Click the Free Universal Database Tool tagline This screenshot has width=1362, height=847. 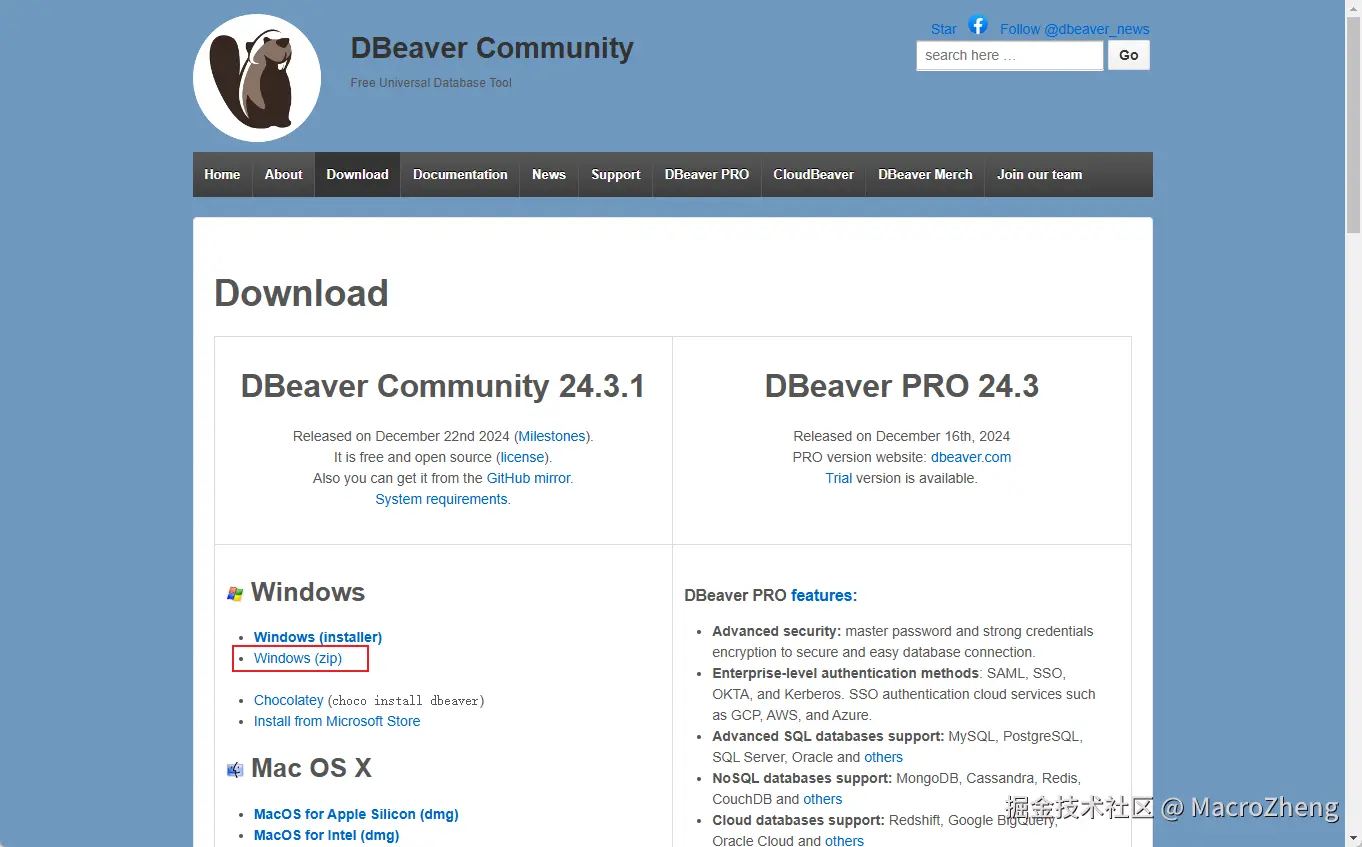(431, 83)
